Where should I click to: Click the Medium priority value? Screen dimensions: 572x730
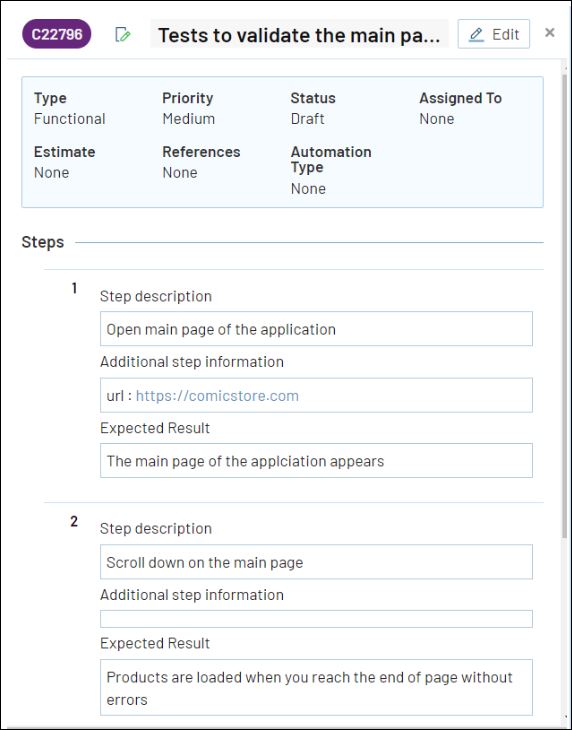point(188,119)
